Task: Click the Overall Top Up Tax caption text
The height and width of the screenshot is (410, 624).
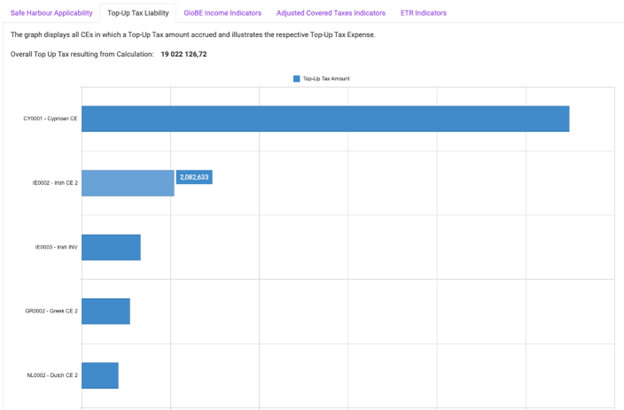Action: (x=81, y=54)
